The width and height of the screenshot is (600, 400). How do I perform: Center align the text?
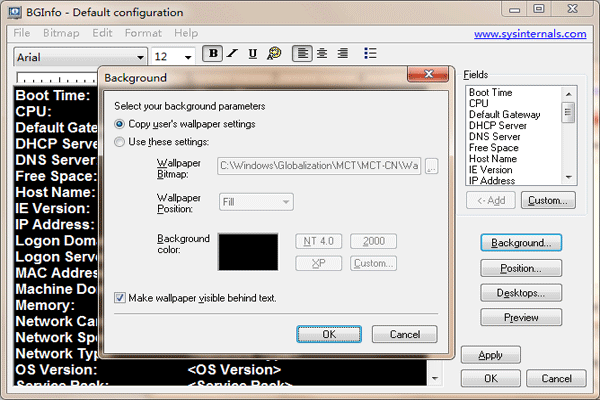coord(322,54)
